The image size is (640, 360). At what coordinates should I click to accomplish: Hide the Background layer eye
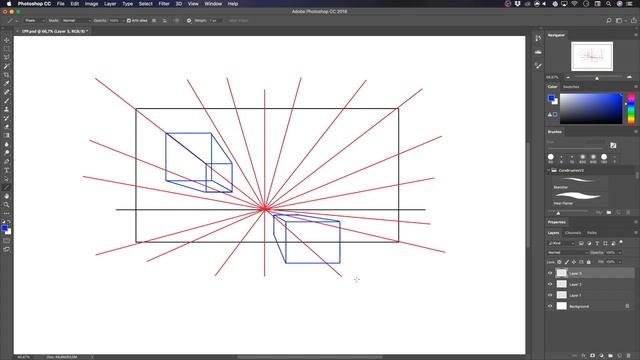coord(550,306)
